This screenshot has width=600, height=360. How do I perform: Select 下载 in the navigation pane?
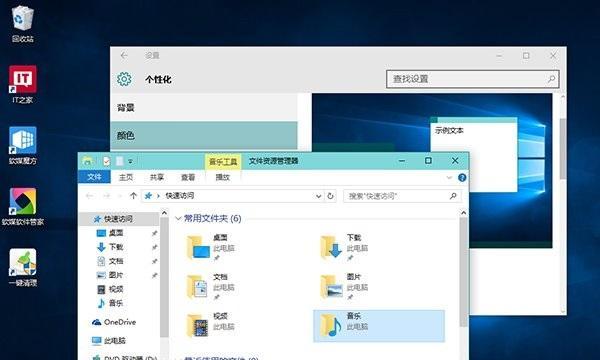tap(116, 247)
